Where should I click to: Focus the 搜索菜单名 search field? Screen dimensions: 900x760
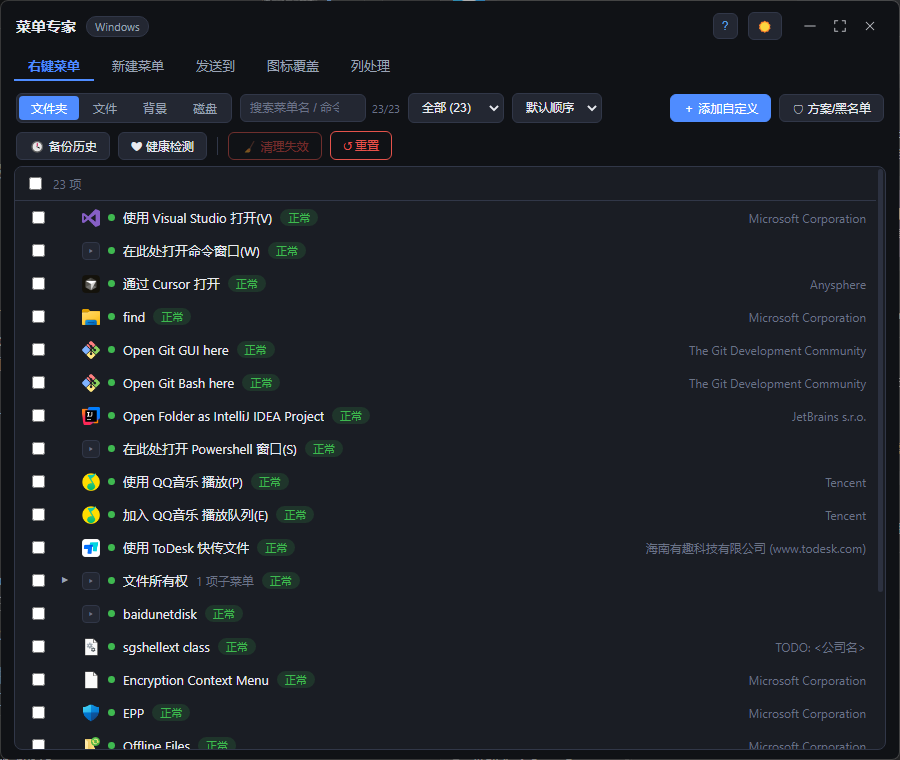[302, 108]
